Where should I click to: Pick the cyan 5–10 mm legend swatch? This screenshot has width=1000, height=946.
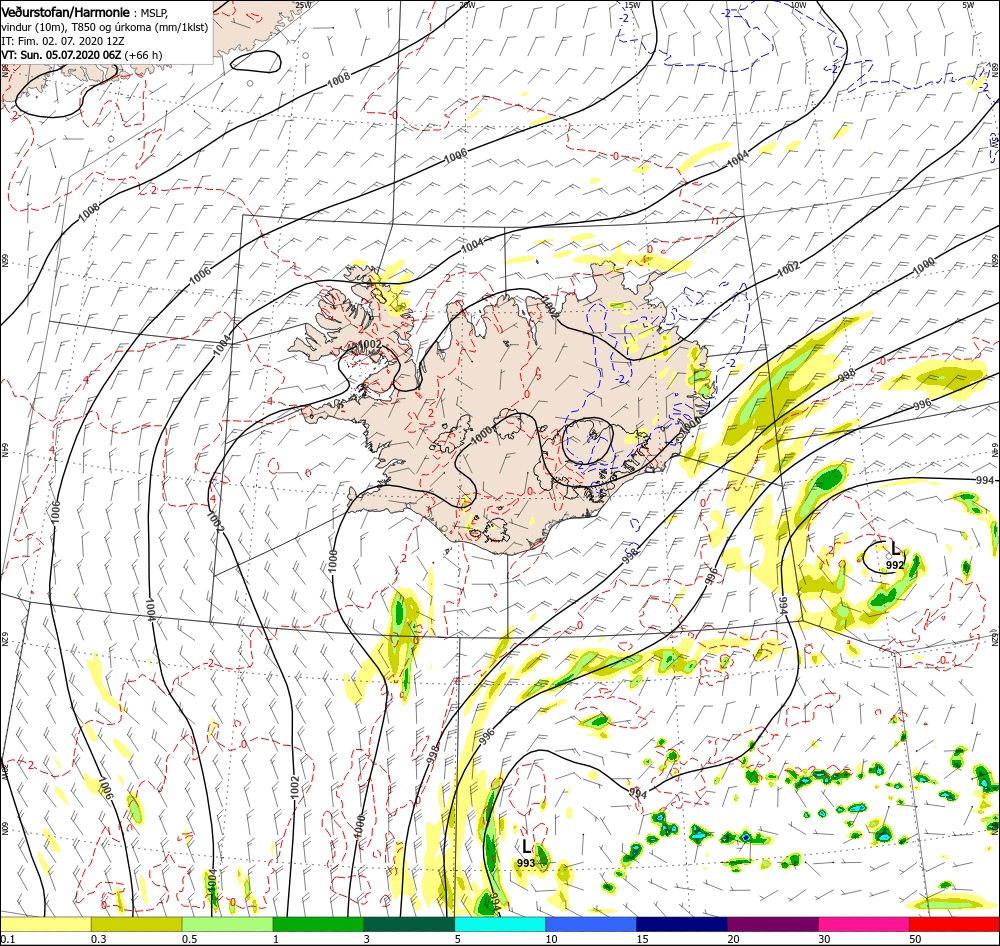(x=501, y=924)
